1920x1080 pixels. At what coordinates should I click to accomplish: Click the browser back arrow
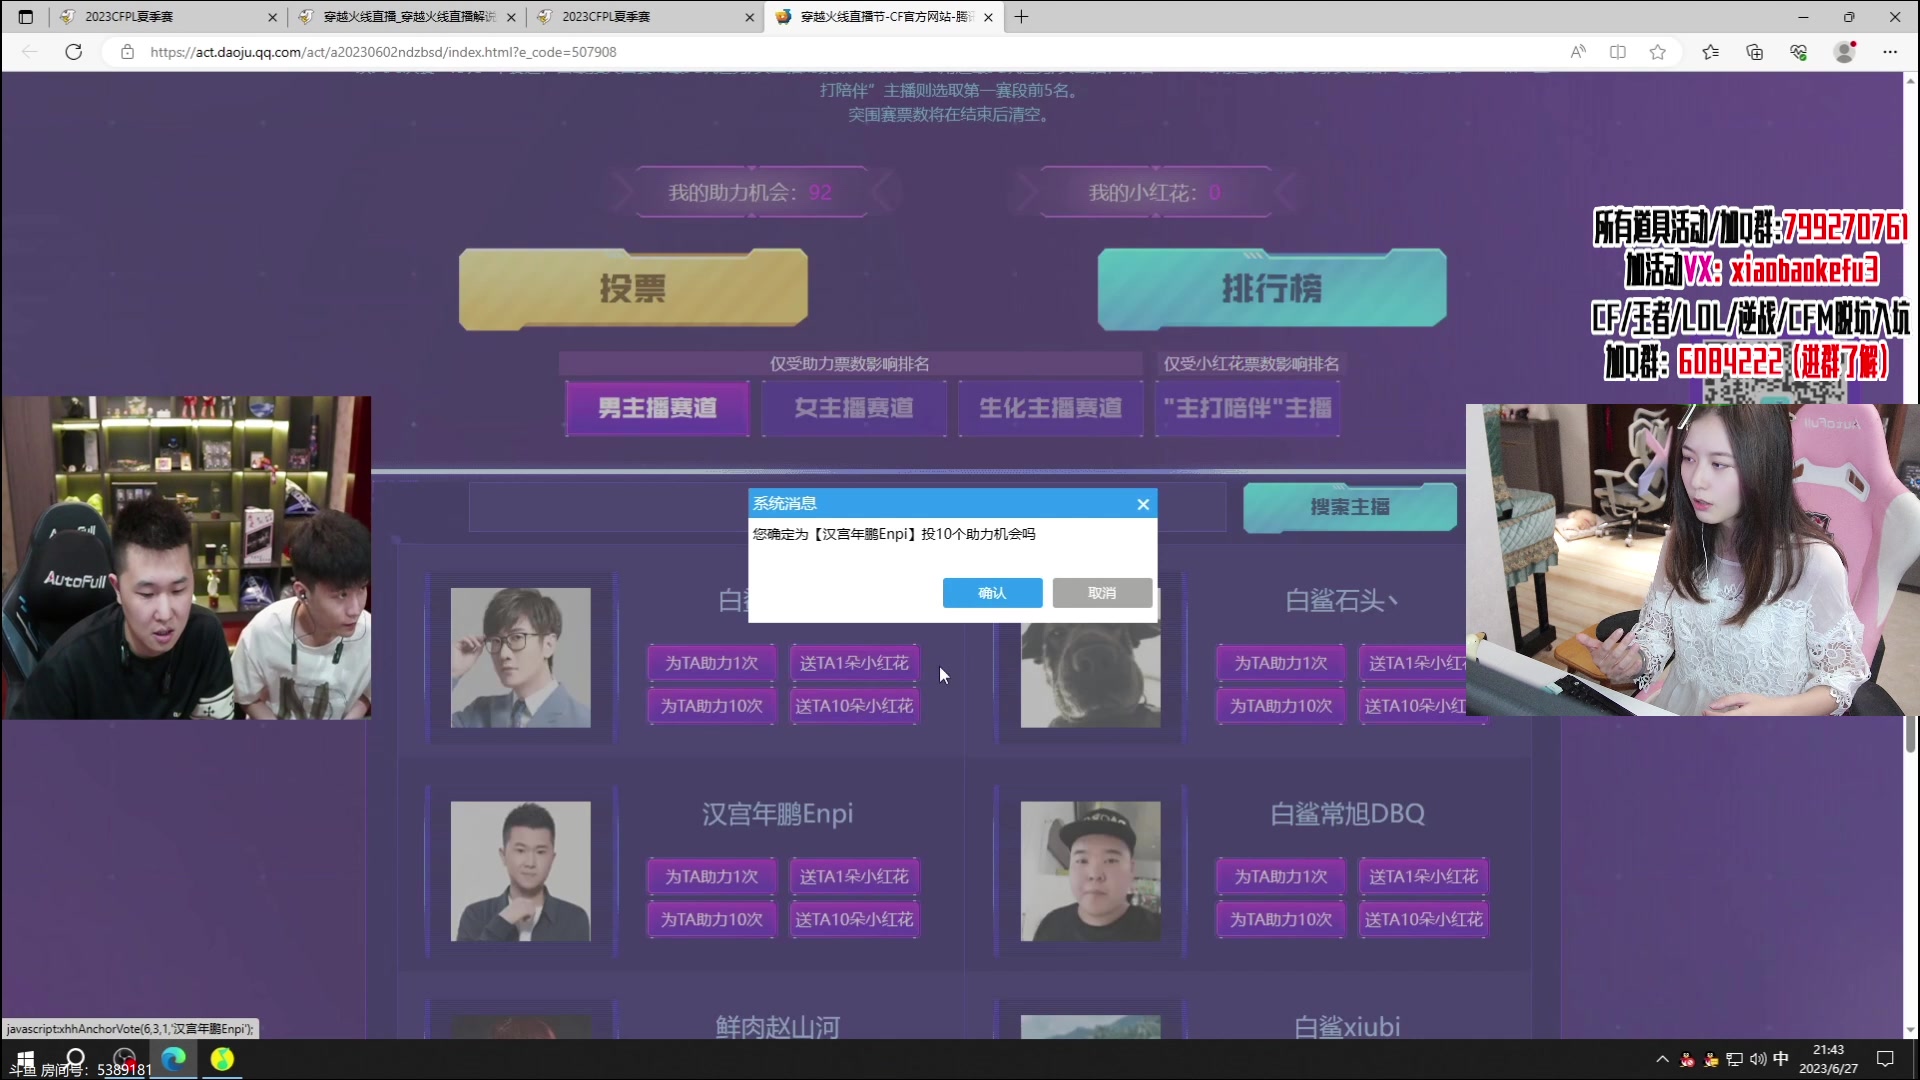tap(30, 52)
